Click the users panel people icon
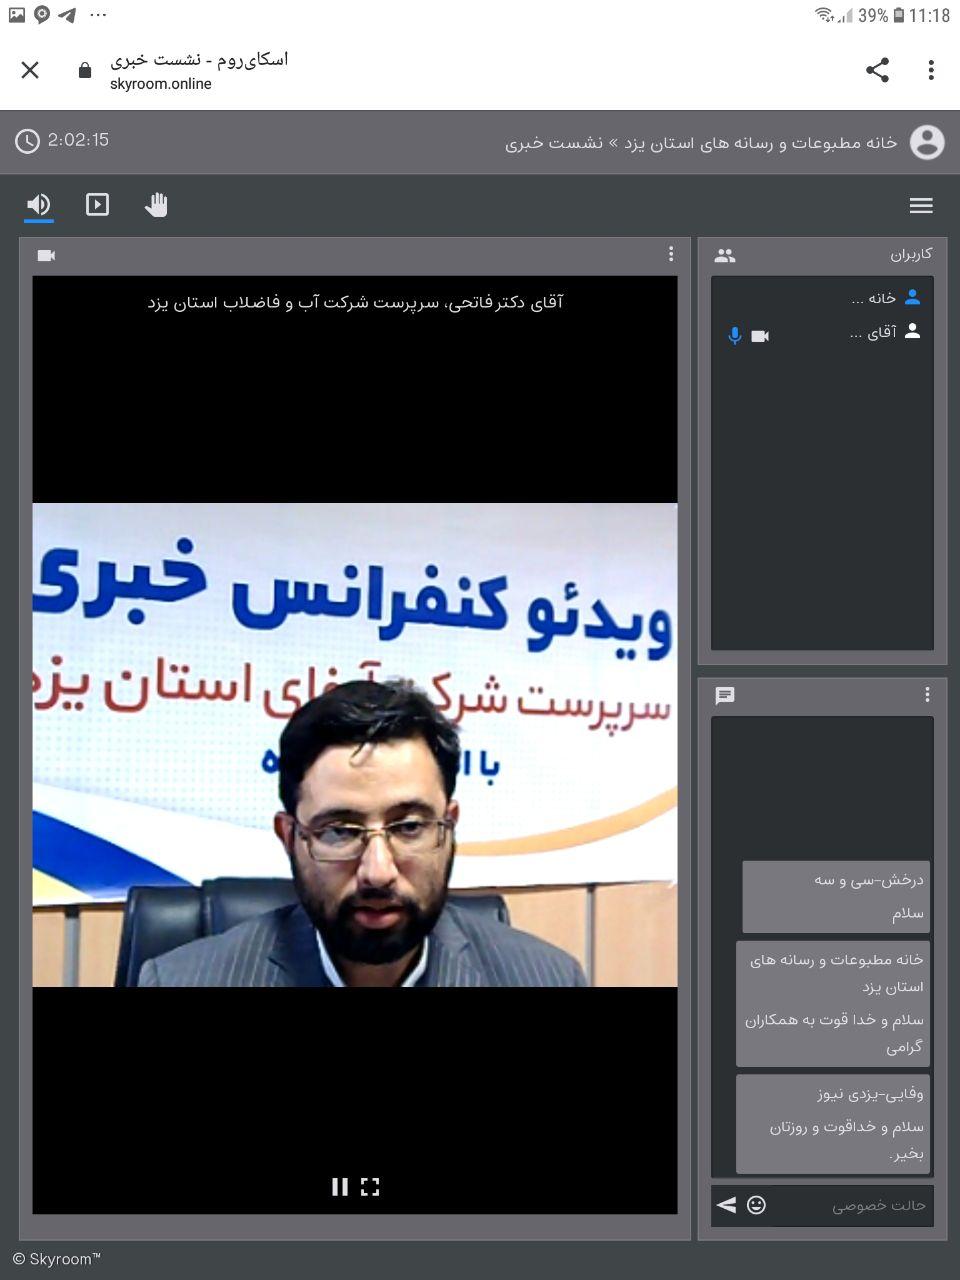960x1280 pixels. pos(725,256)
